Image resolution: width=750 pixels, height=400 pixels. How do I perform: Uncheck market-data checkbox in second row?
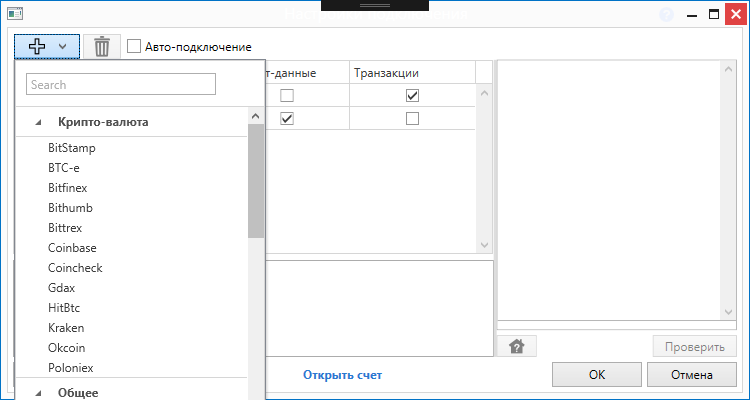click(287, 118)
